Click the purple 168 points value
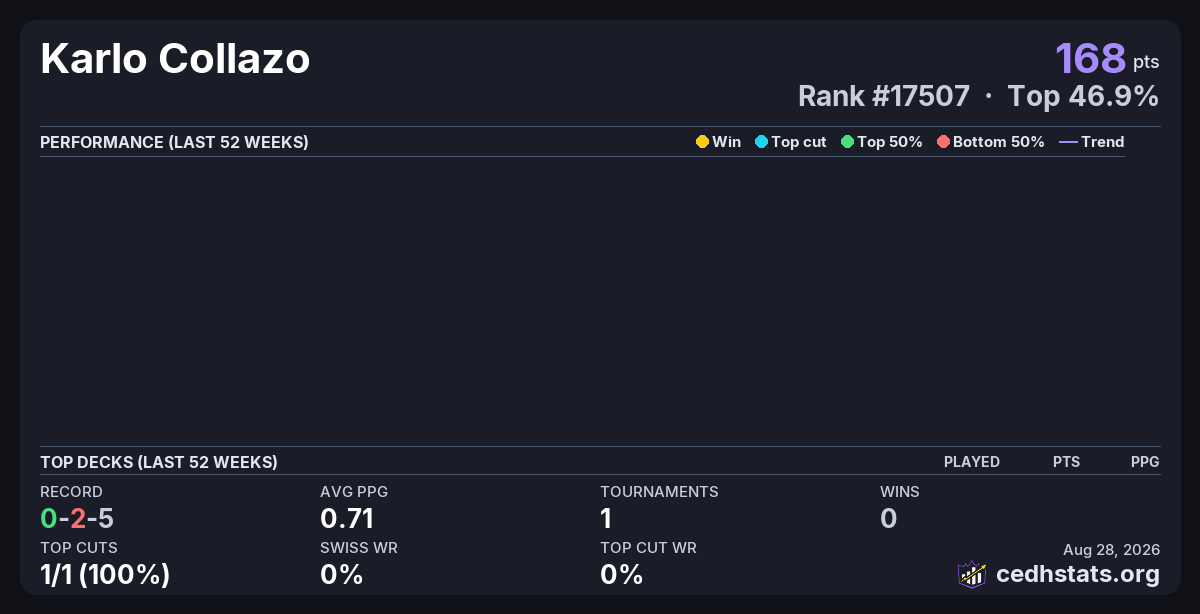The height and width of the screenshot is (614, 1200). [x=1091, y=58]
